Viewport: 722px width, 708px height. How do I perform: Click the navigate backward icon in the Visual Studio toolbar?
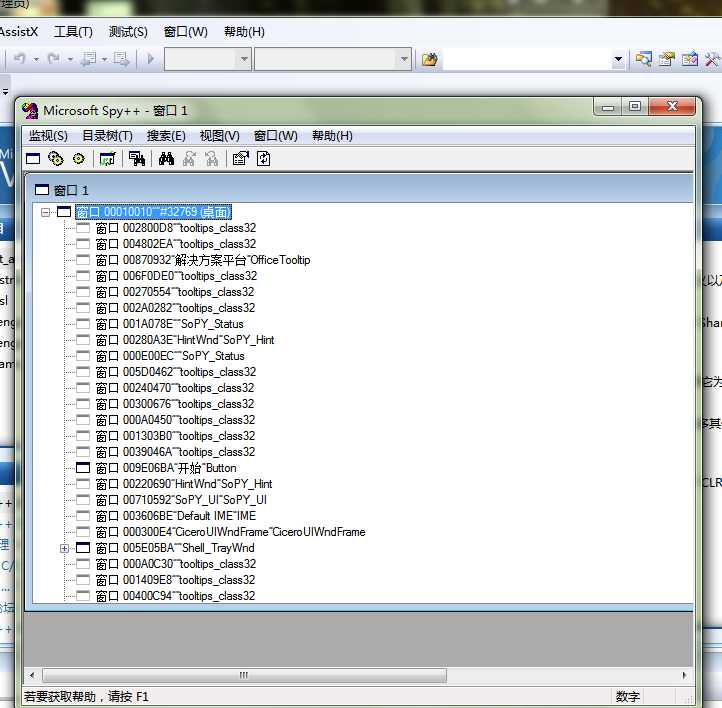coord(88,59)
